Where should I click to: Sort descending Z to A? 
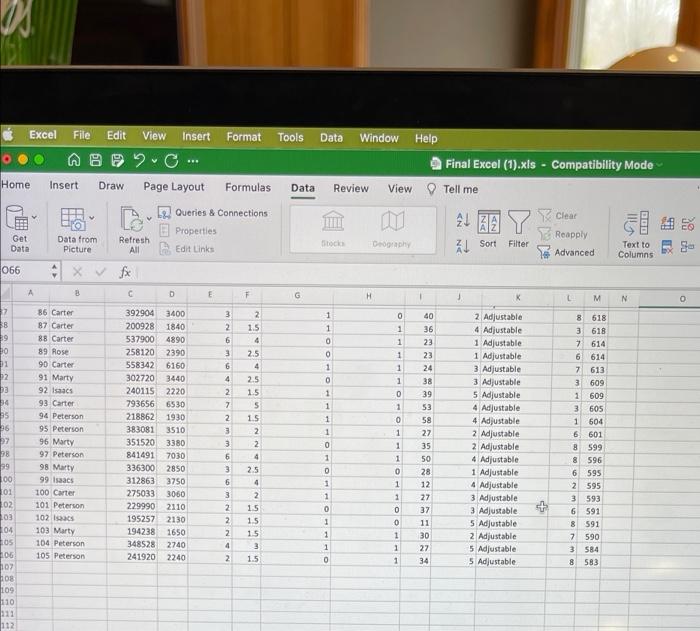click(462, 246)
